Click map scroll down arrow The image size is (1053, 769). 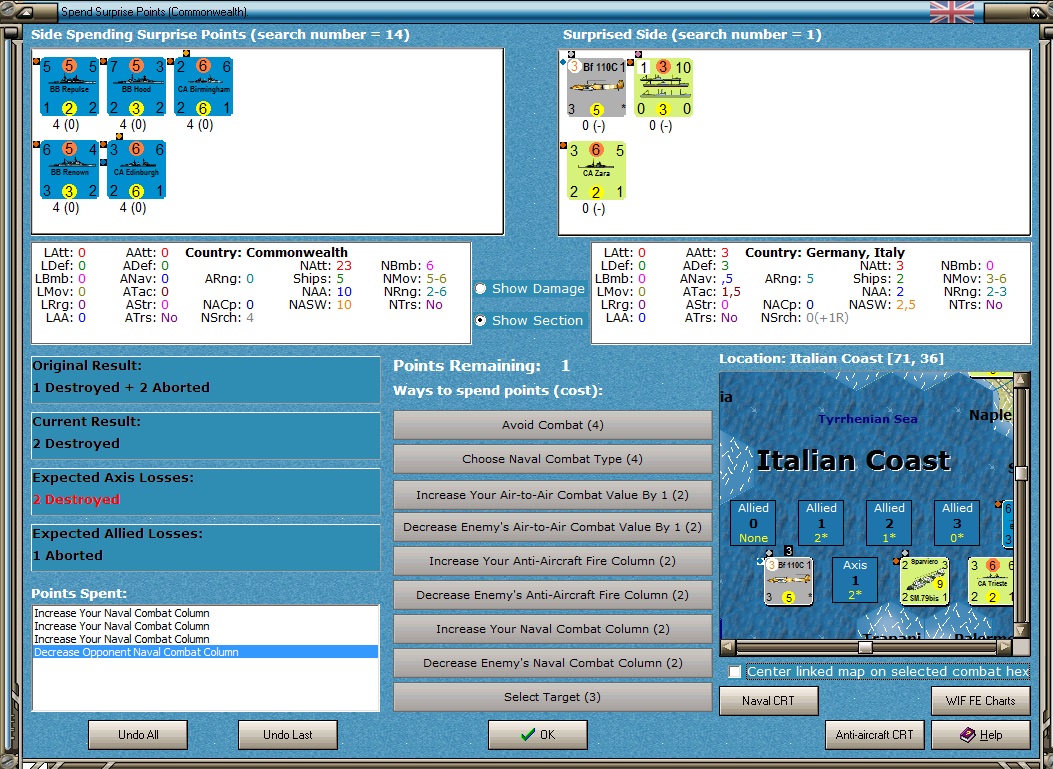(x=1021, y=631)
